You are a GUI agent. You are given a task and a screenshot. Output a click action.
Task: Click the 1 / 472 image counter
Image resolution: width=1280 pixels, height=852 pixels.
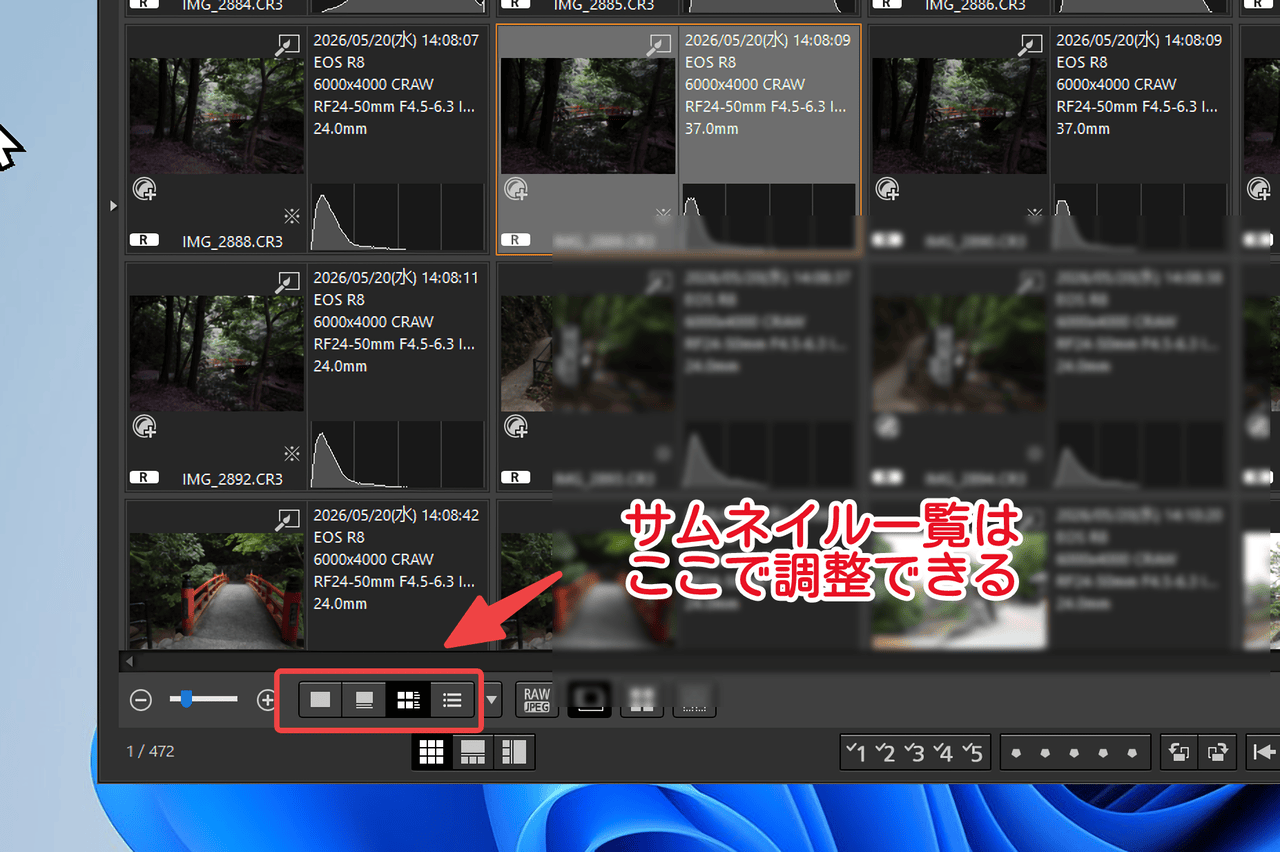point(150,751)
